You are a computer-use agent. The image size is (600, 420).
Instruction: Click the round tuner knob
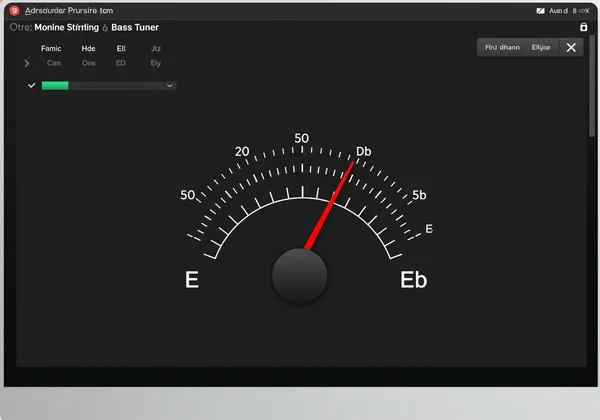[300, 276]
